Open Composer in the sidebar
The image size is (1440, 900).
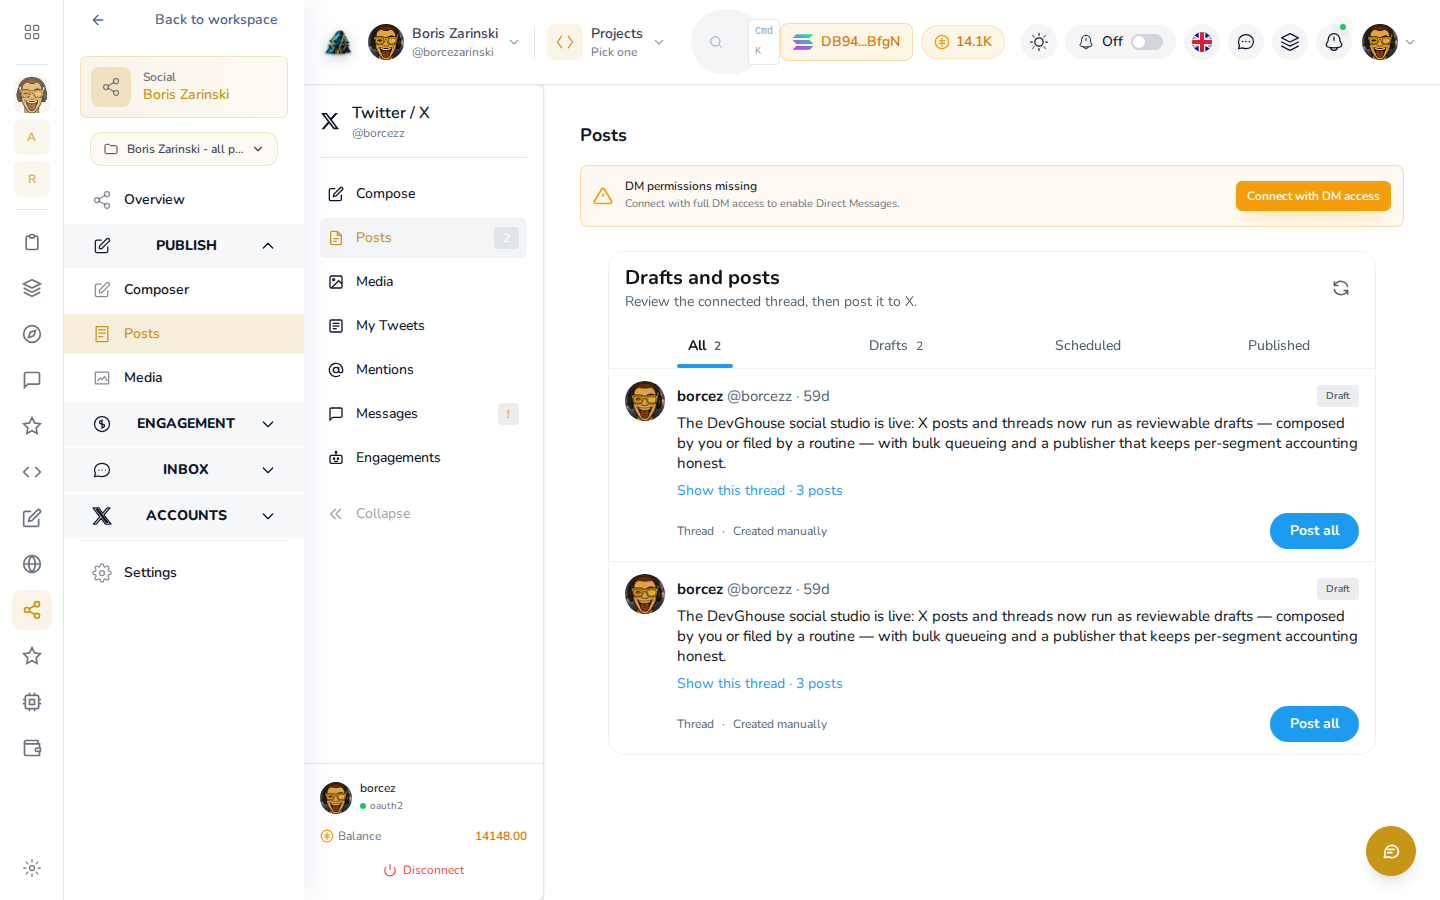point(184,290)
